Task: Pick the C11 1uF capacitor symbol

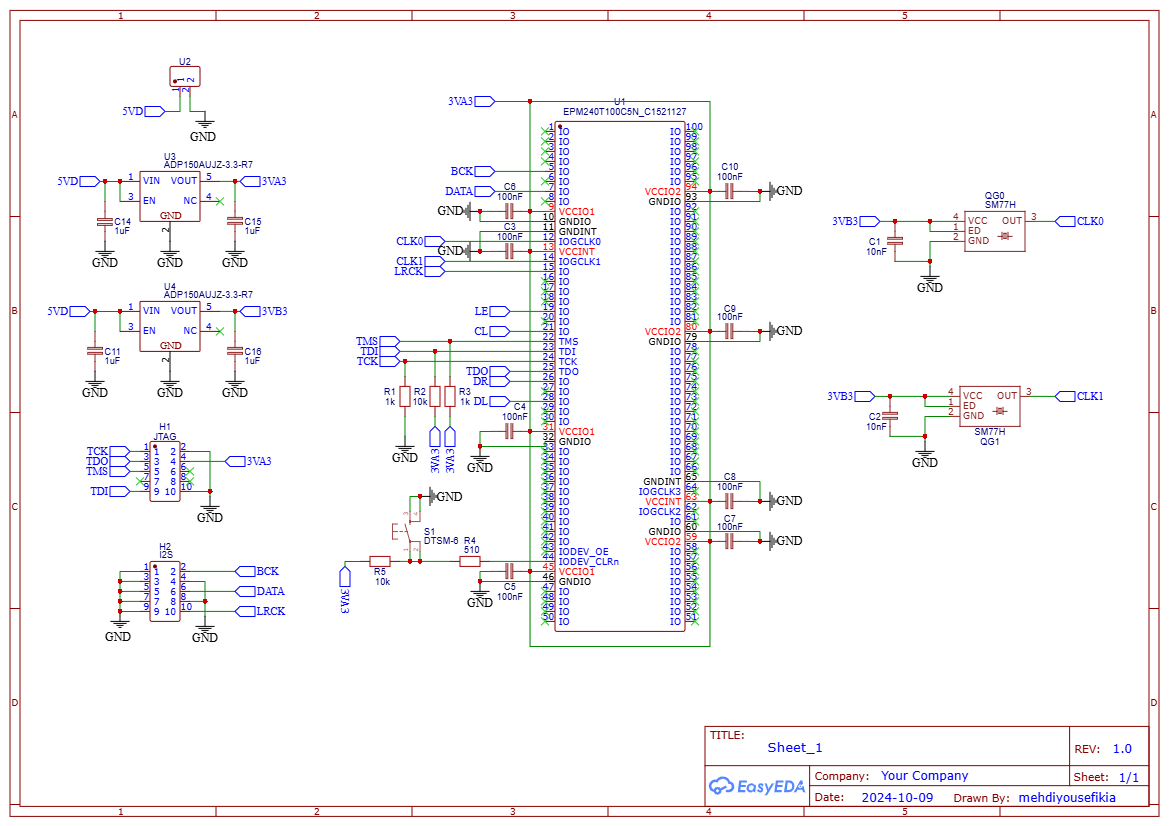Action: point(95,351)
